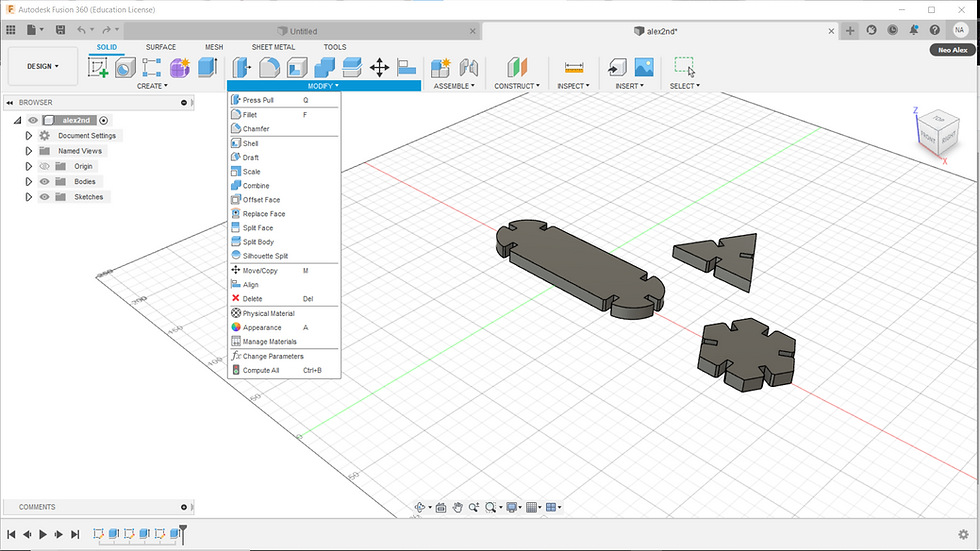Image resolution: width=980 pixels, height=551 pixels.
Task: Click the Offset Plane construct icon
Action: 517,67
